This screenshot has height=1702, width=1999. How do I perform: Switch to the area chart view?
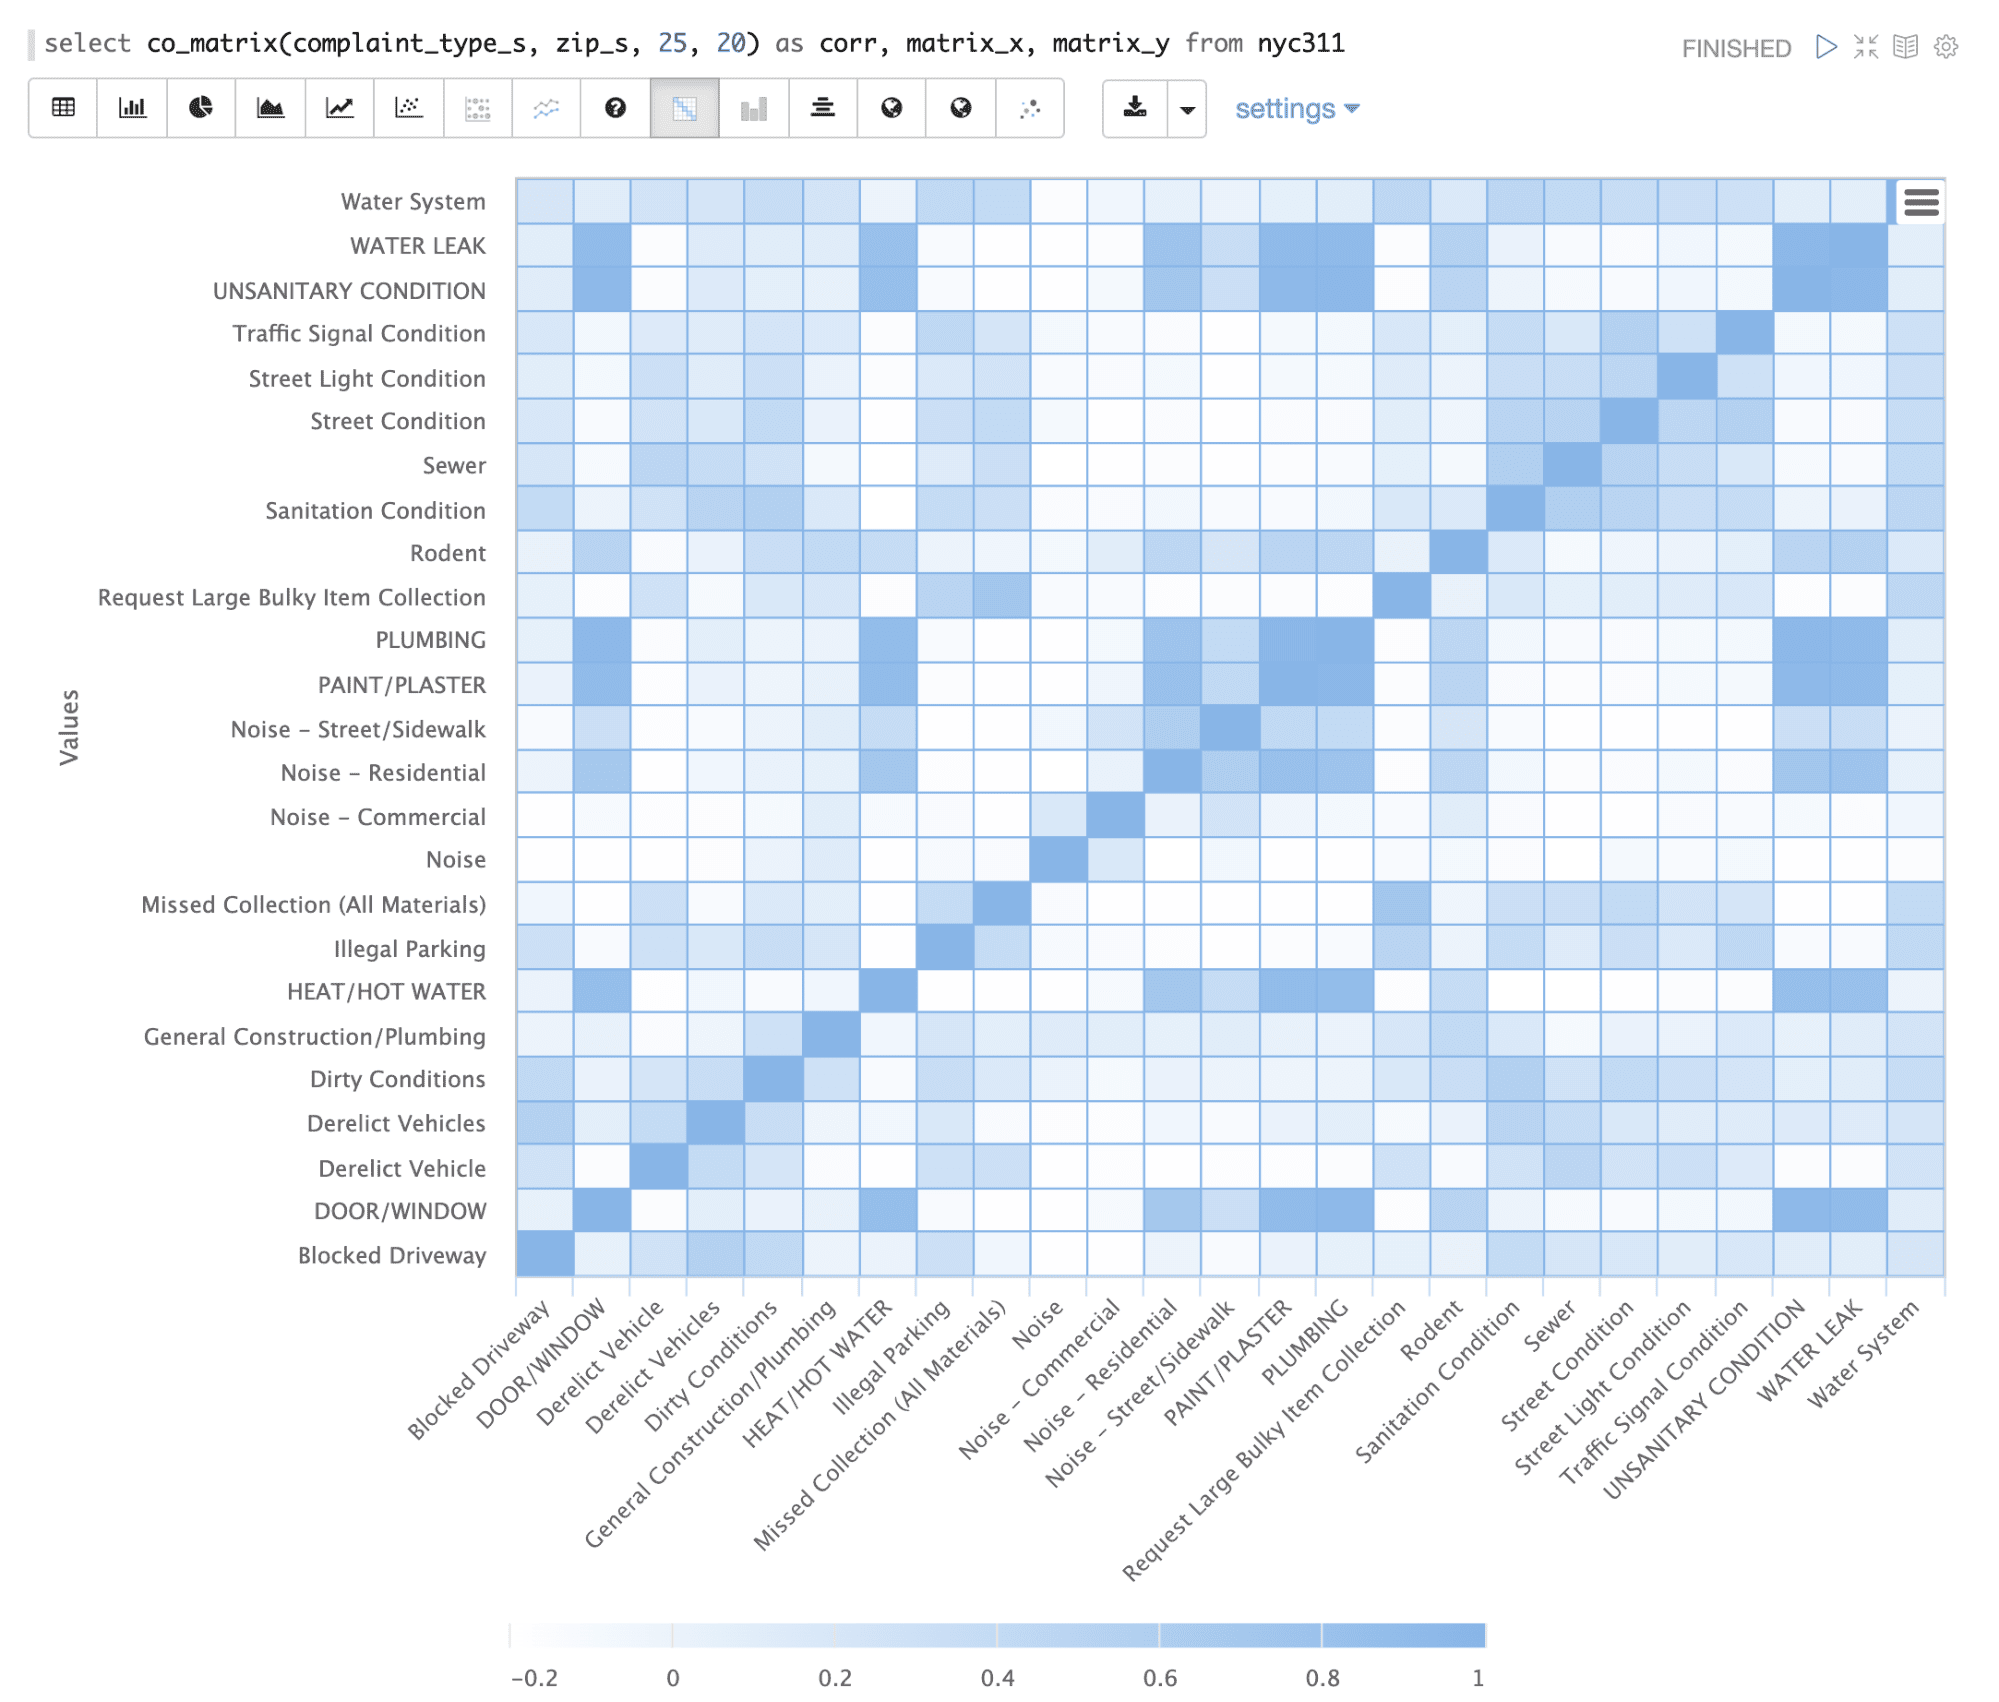tap(270, 108)
